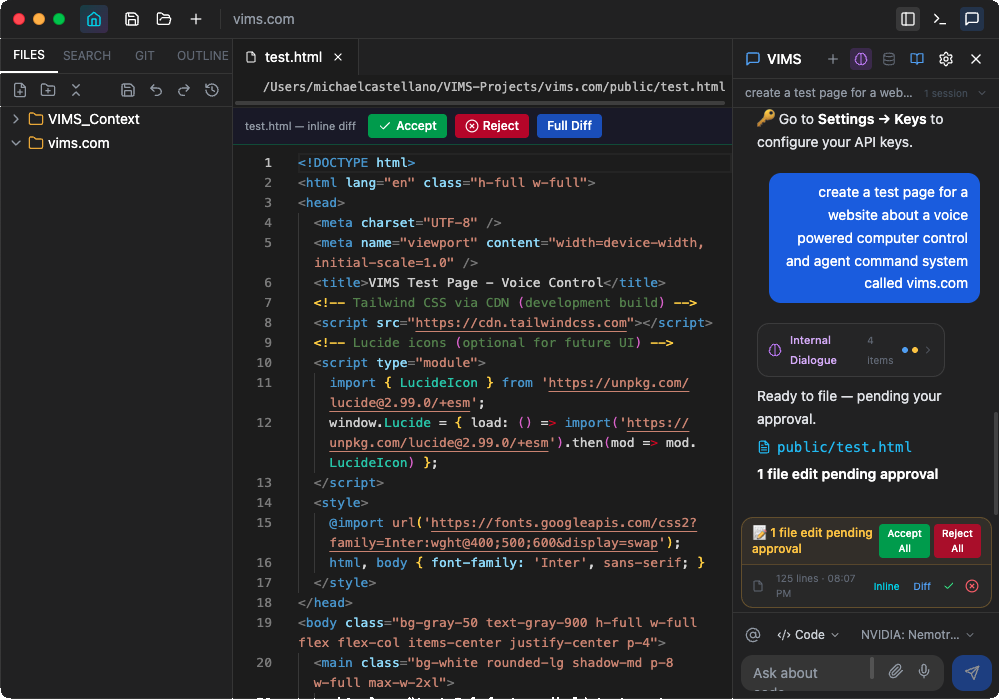The image size is (999, 700).
Task: Click the Save icon in title bar
Action: tap(132, 19)
